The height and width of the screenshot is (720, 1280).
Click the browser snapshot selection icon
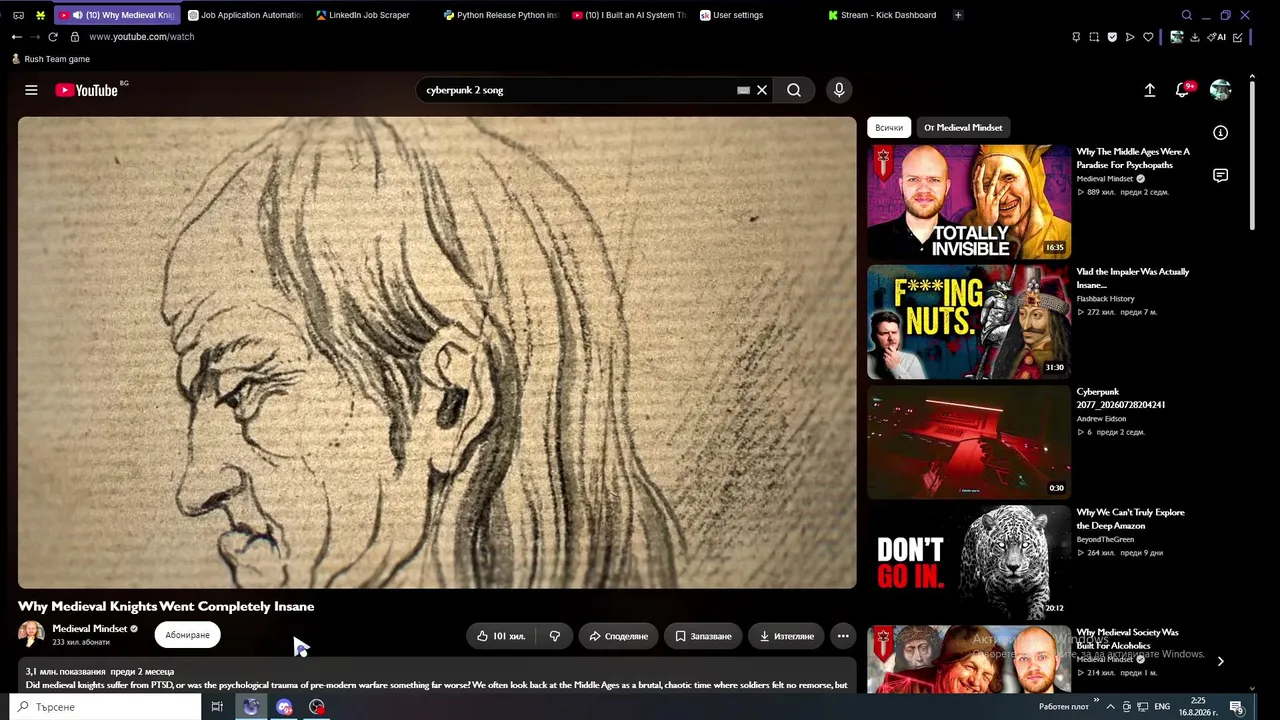point(1094,37)
